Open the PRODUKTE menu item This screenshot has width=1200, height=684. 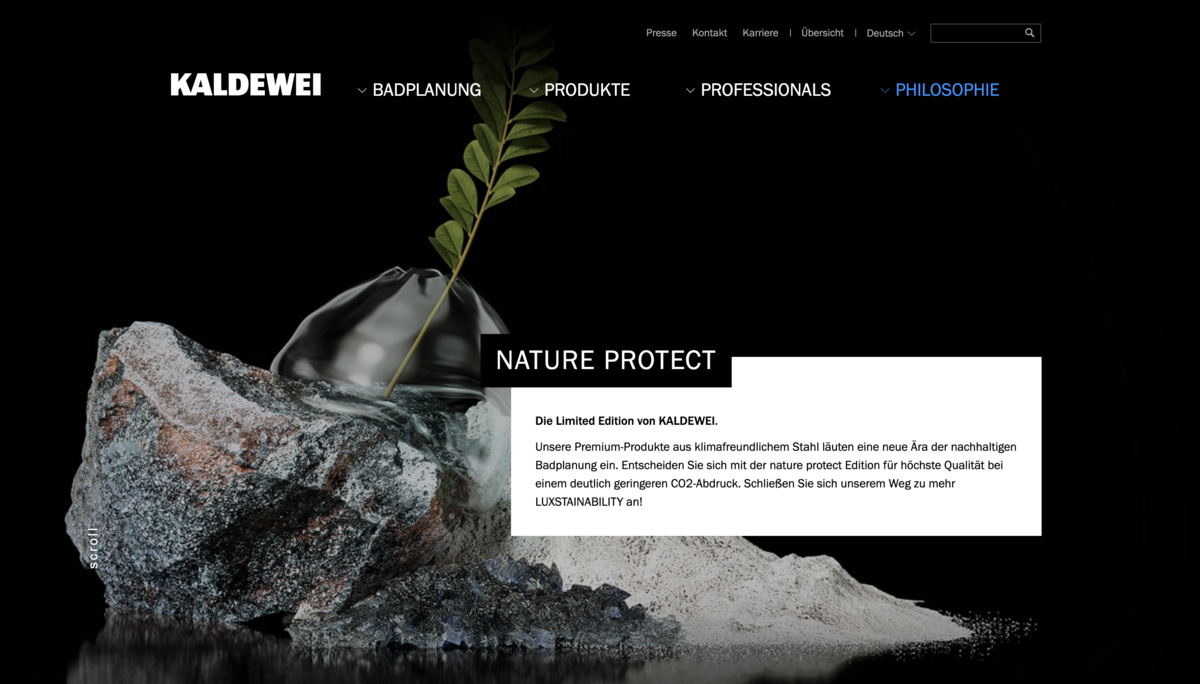587,90
